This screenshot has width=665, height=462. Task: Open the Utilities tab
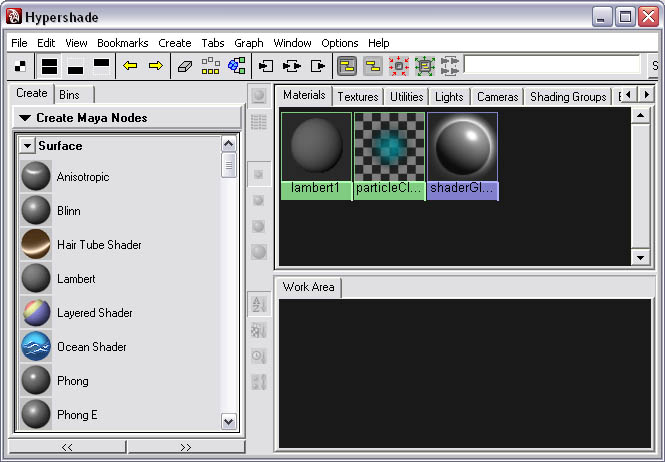[406, 97]
